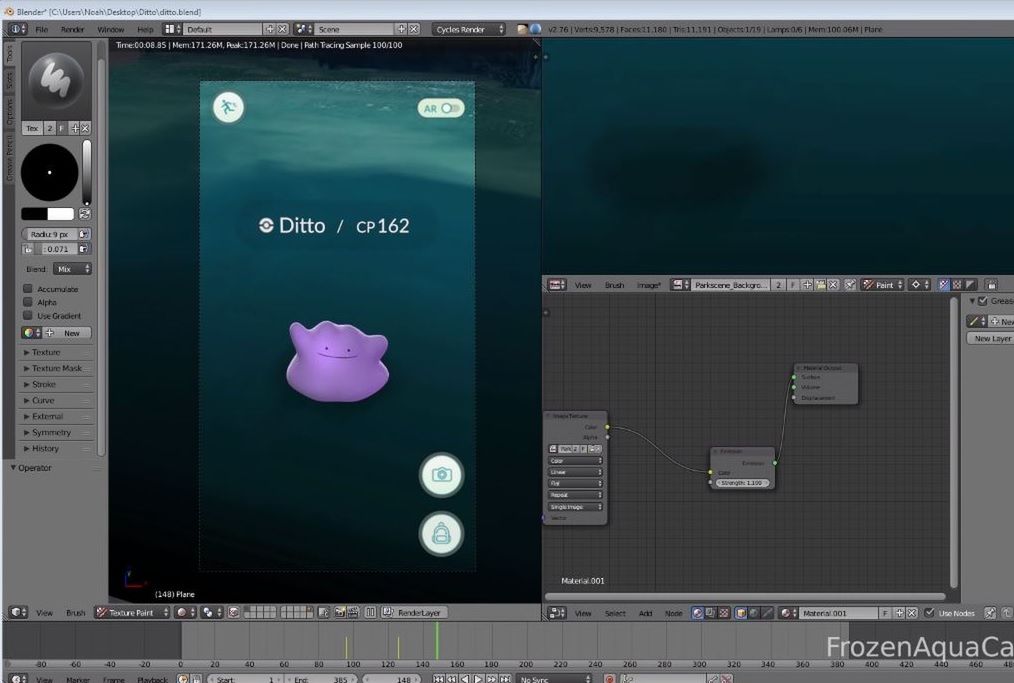Open Image menu in image editor

649,285
